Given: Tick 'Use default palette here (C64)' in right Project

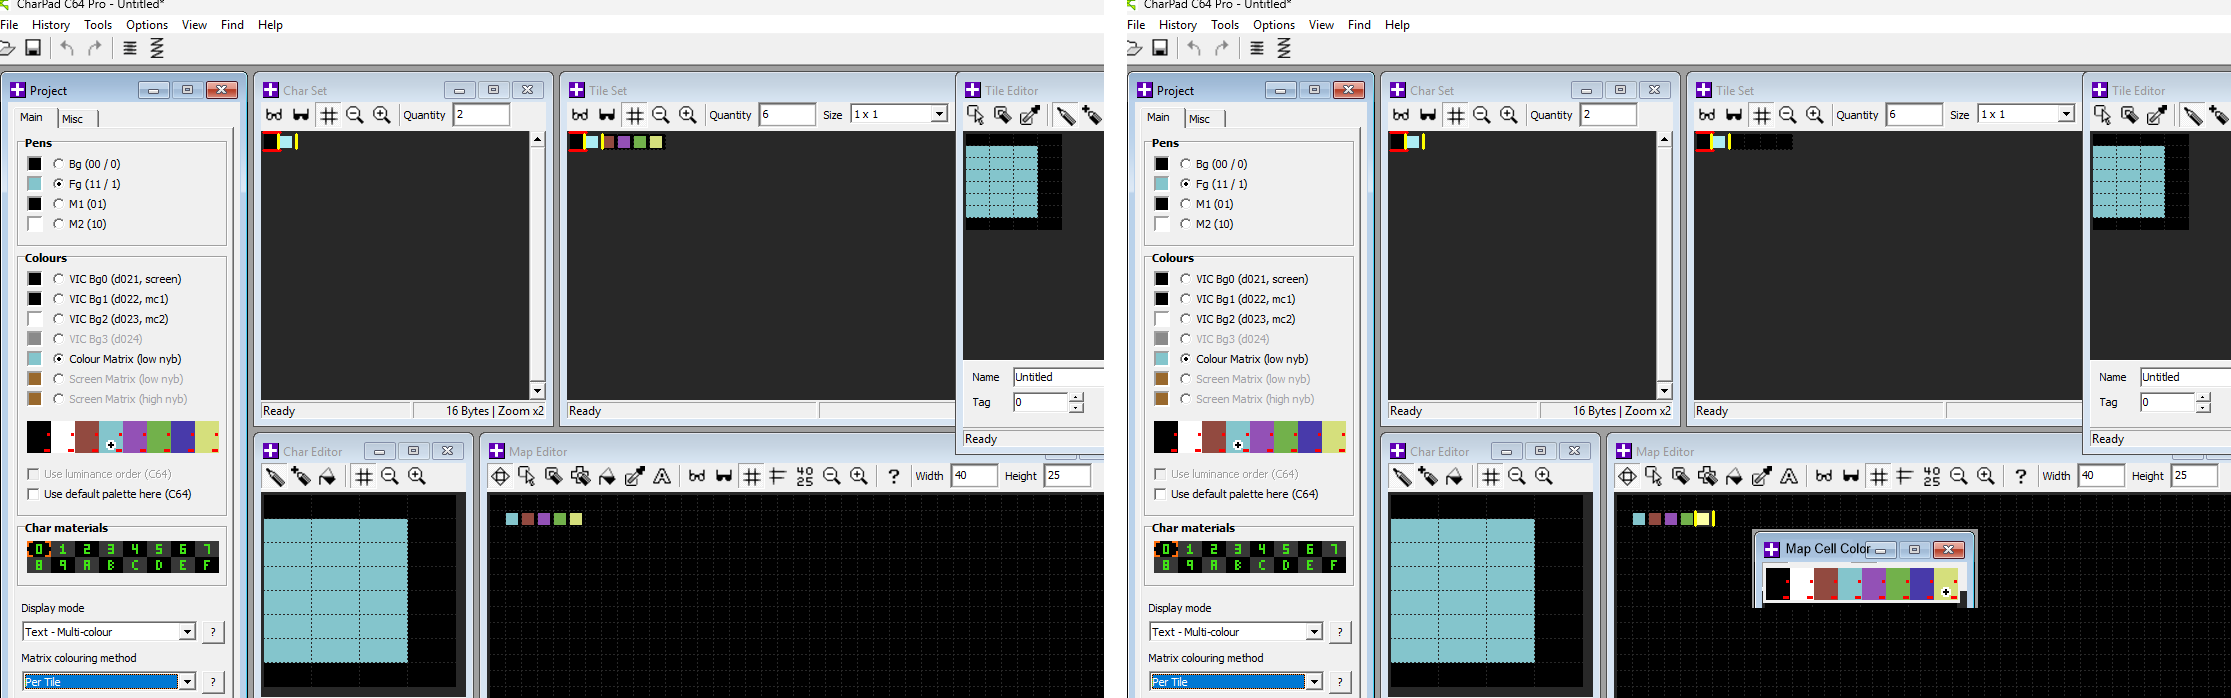Looking at the screenshot, I should pyautogui.click(x=1160, y=494).
